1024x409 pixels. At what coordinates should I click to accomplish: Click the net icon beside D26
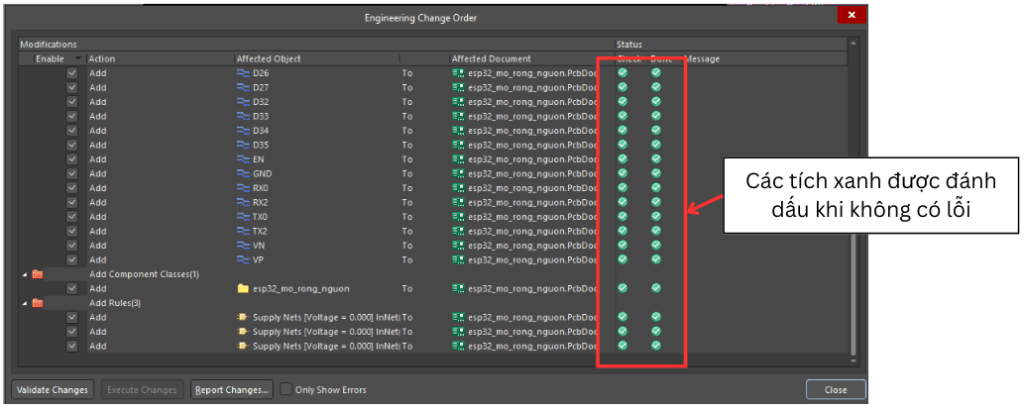[242, 73]
